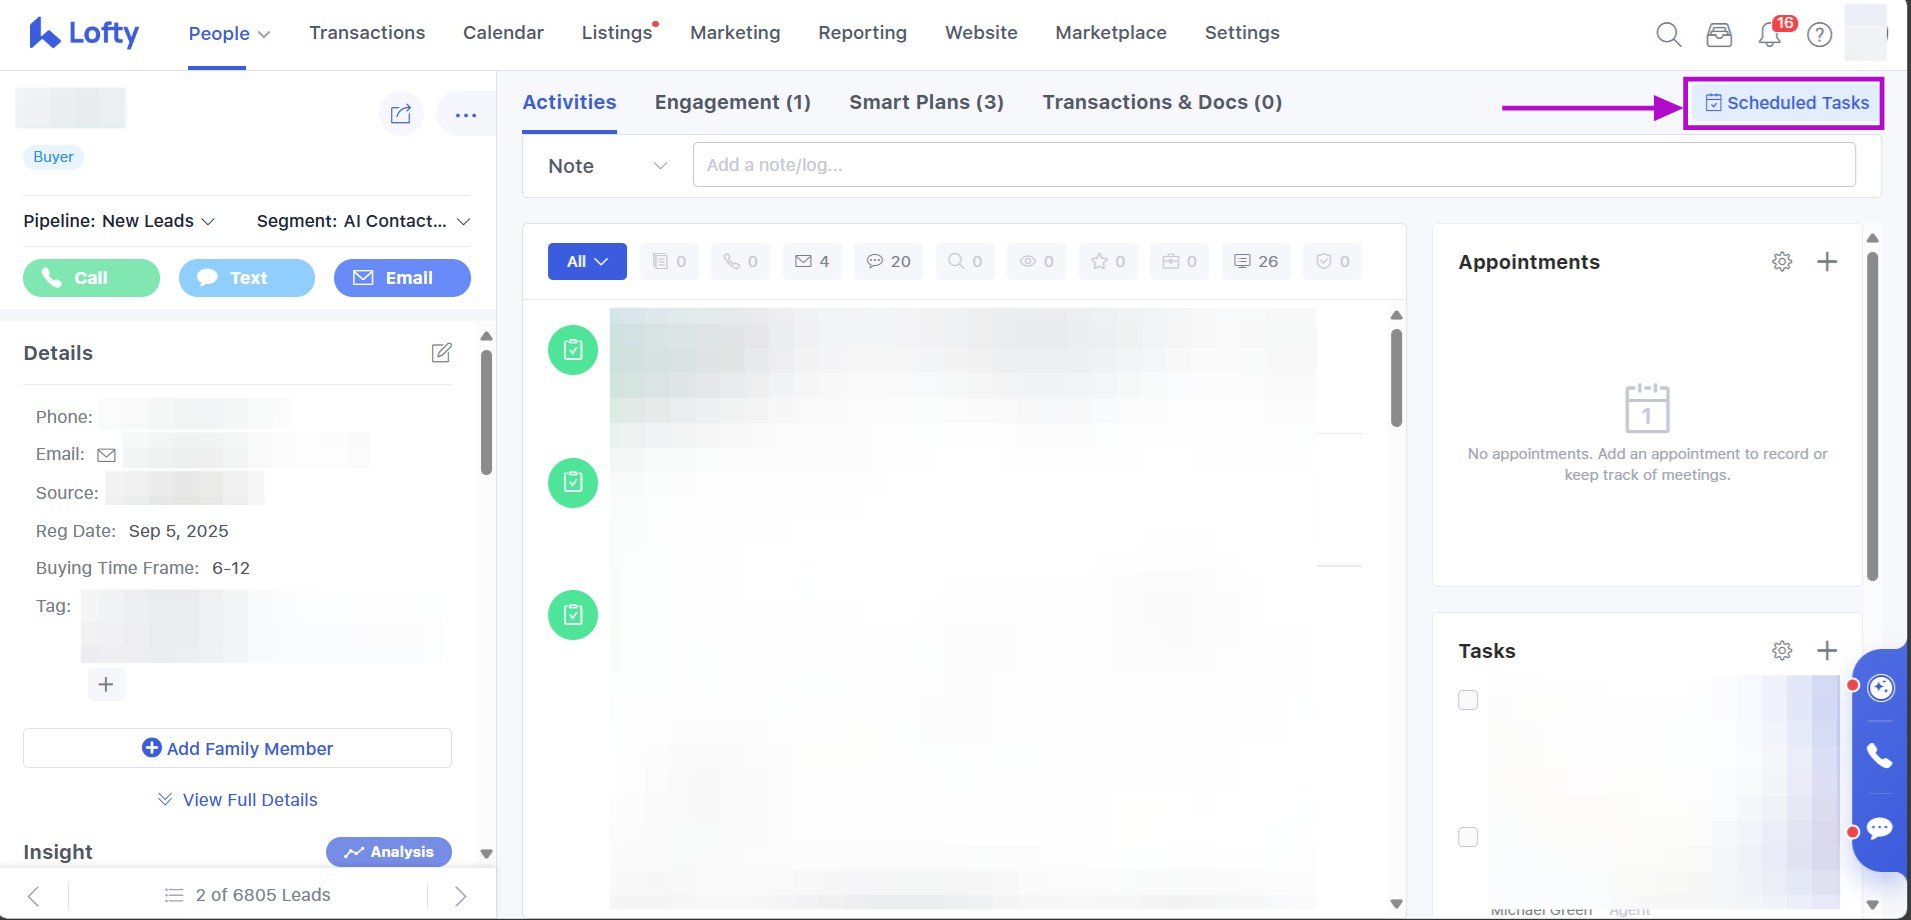Click the Add a note/log input field

pyautogui.click(x=1273, y=165)
